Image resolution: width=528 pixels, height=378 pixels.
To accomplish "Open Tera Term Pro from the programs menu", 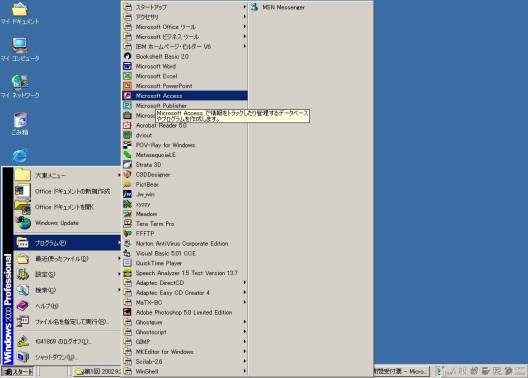I will pyautogui.click(x=185, y=224).
